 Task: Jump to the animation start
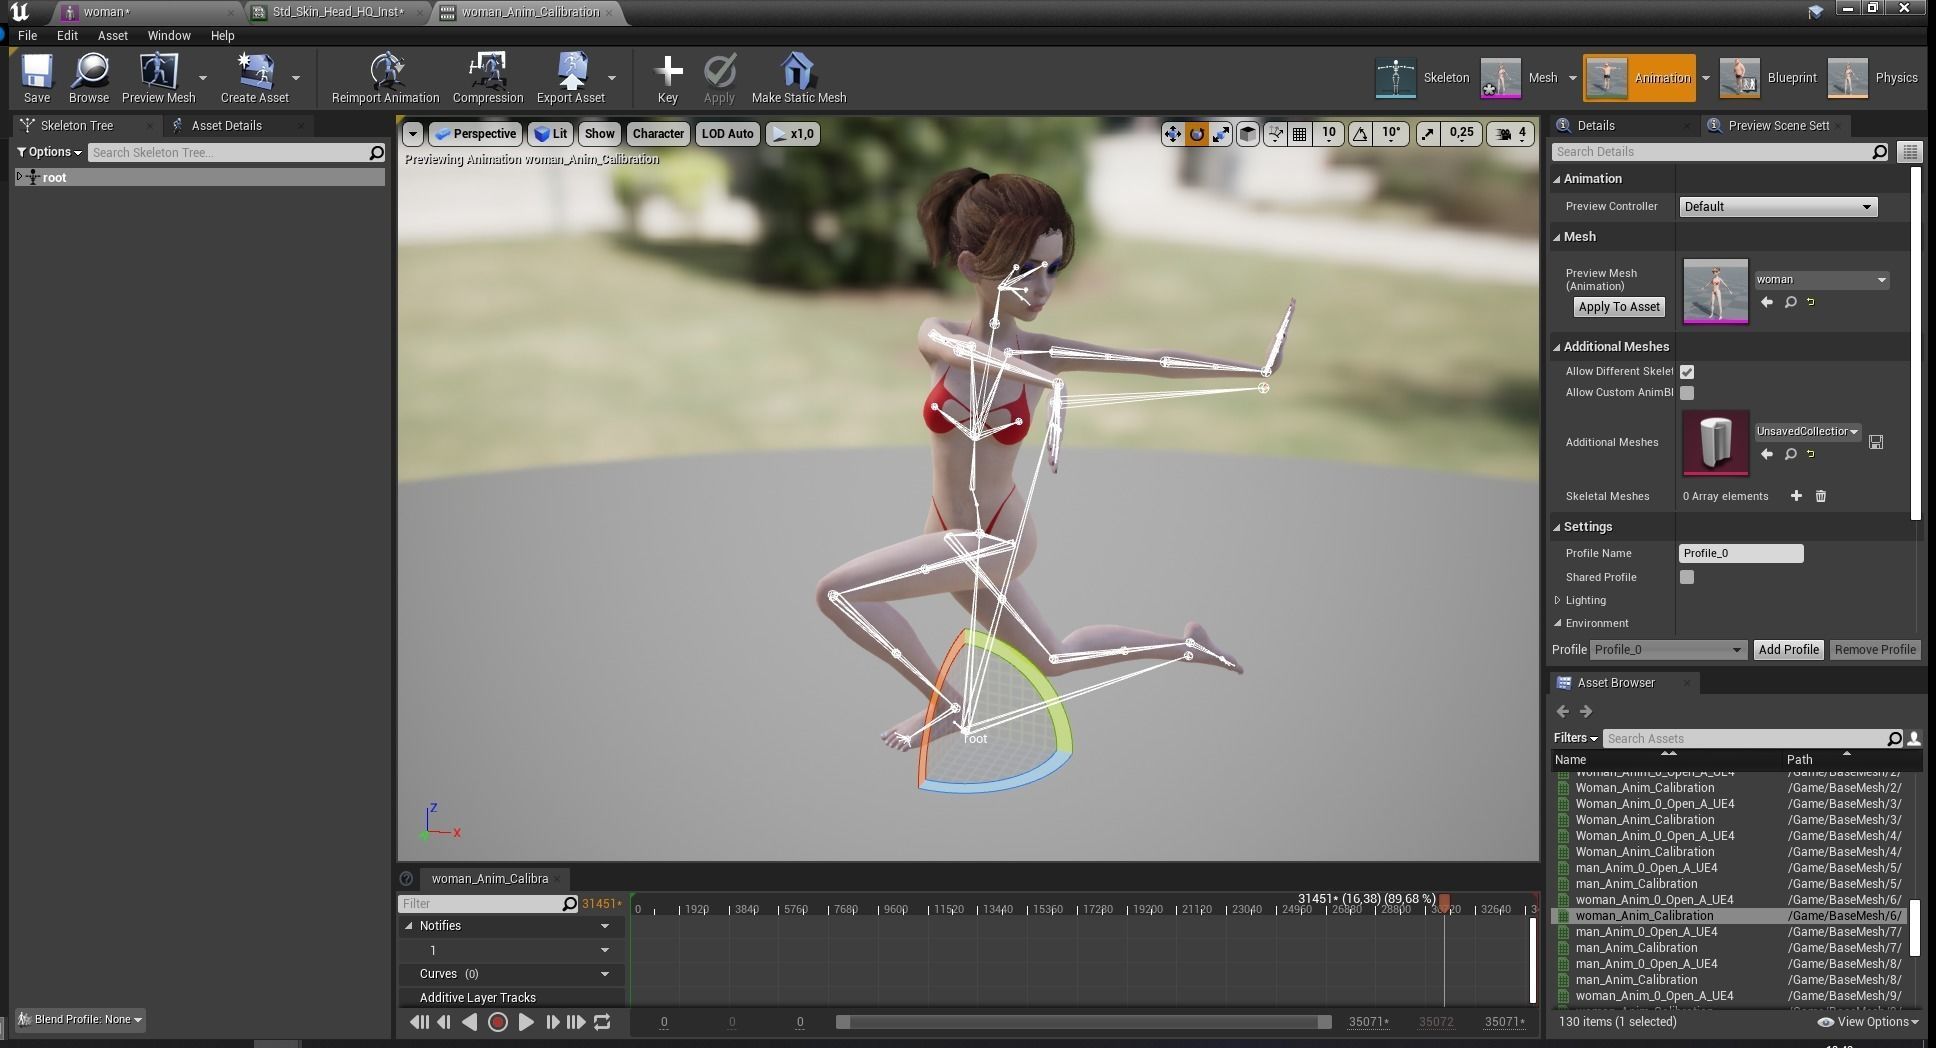(x=419, y=1022)
